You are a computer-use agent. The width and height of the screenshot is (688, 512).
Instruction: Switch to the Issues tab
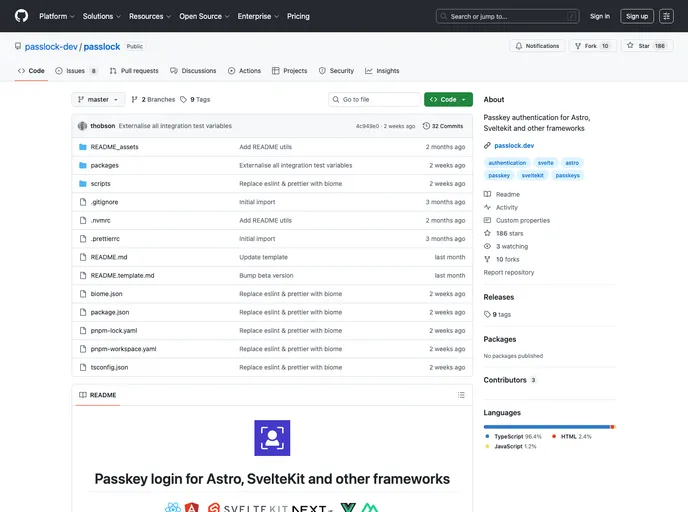tap(77, 71)
